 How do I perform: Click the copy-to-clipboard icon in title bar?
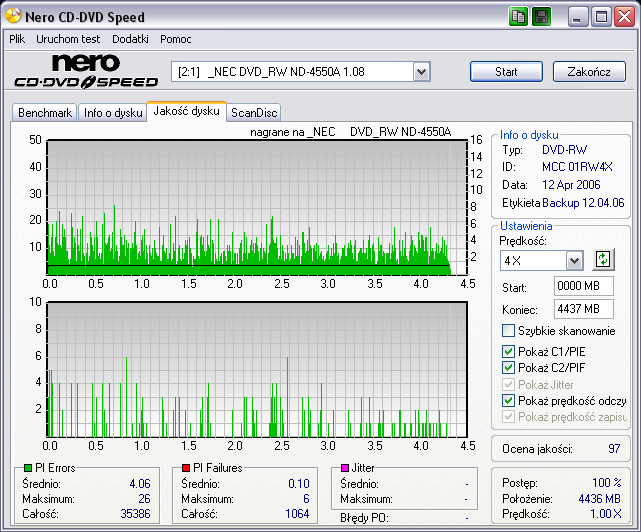(x=518, y=17)
